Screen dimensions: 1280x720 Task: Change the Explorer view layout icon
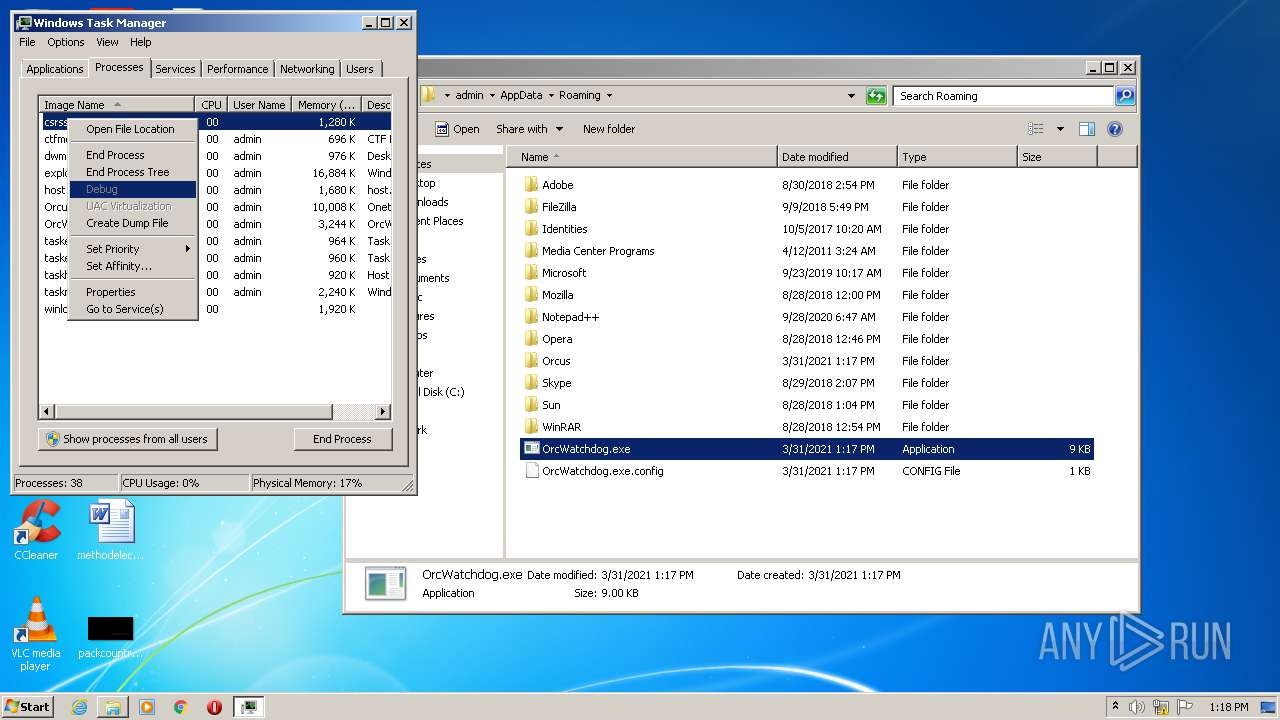(1036, 129)
